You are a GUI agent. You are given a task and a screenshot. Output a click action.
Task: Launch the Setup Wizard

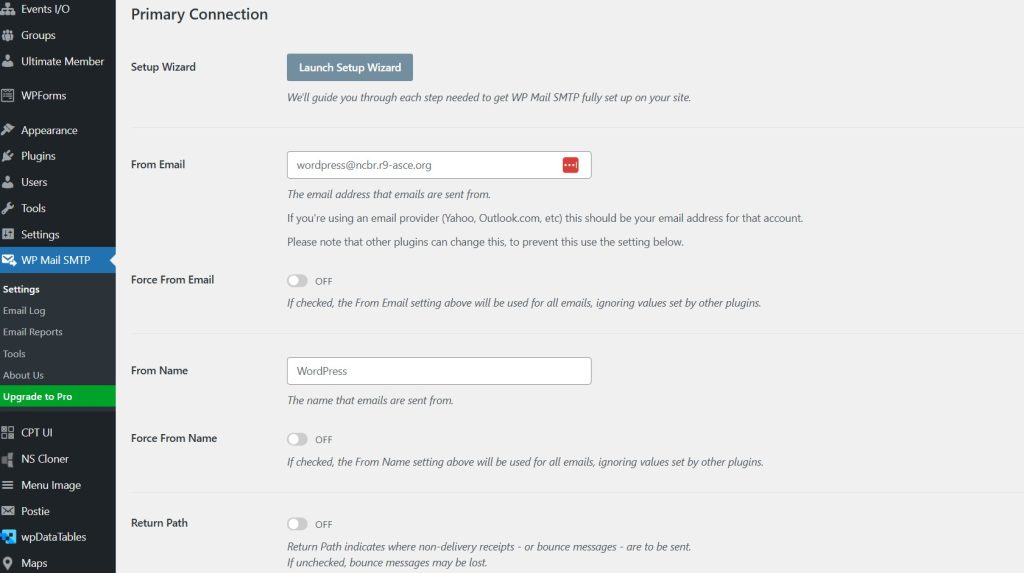(x=350, y=68)
